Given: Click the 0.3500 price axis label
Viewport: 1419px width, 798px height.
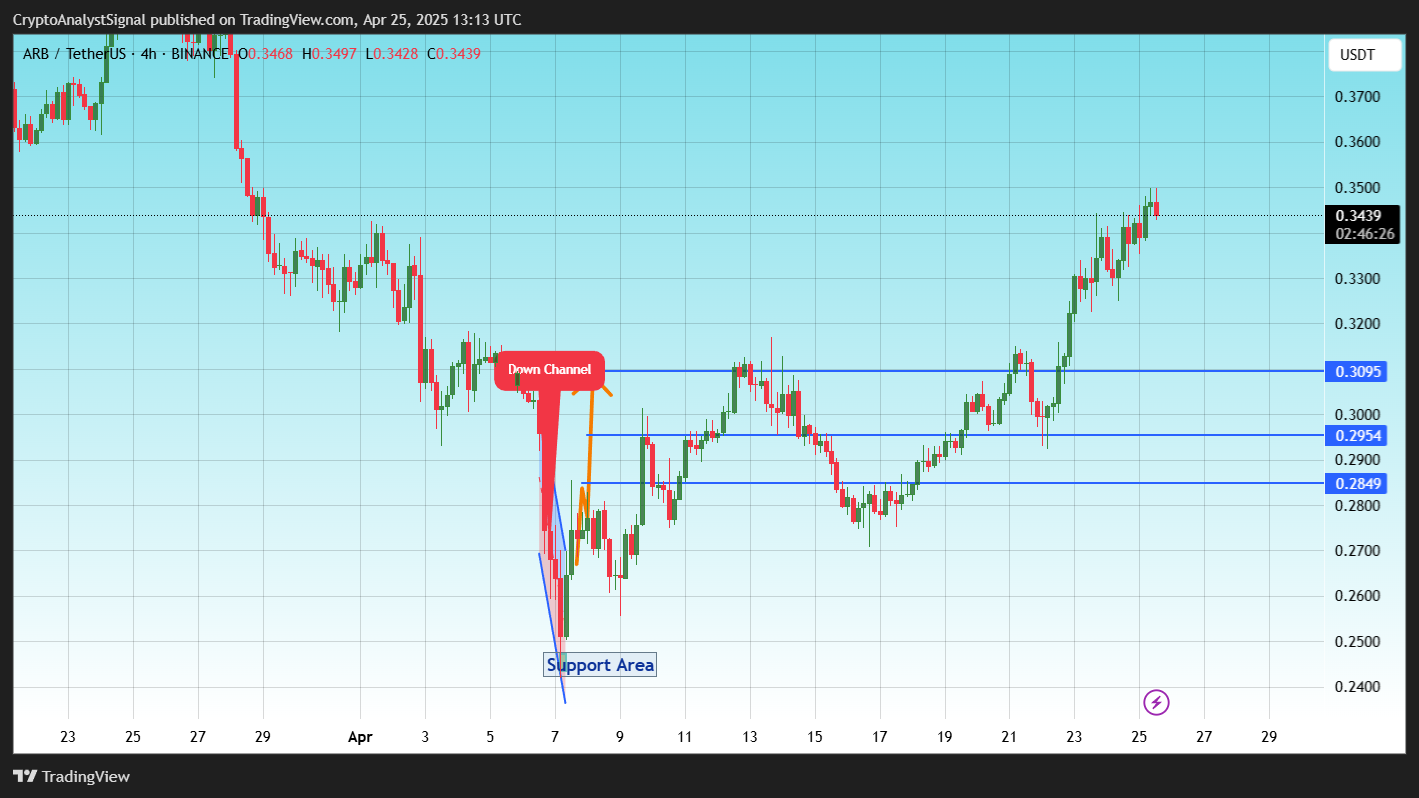Looking at the screenshot, I should pos(1357,188).
